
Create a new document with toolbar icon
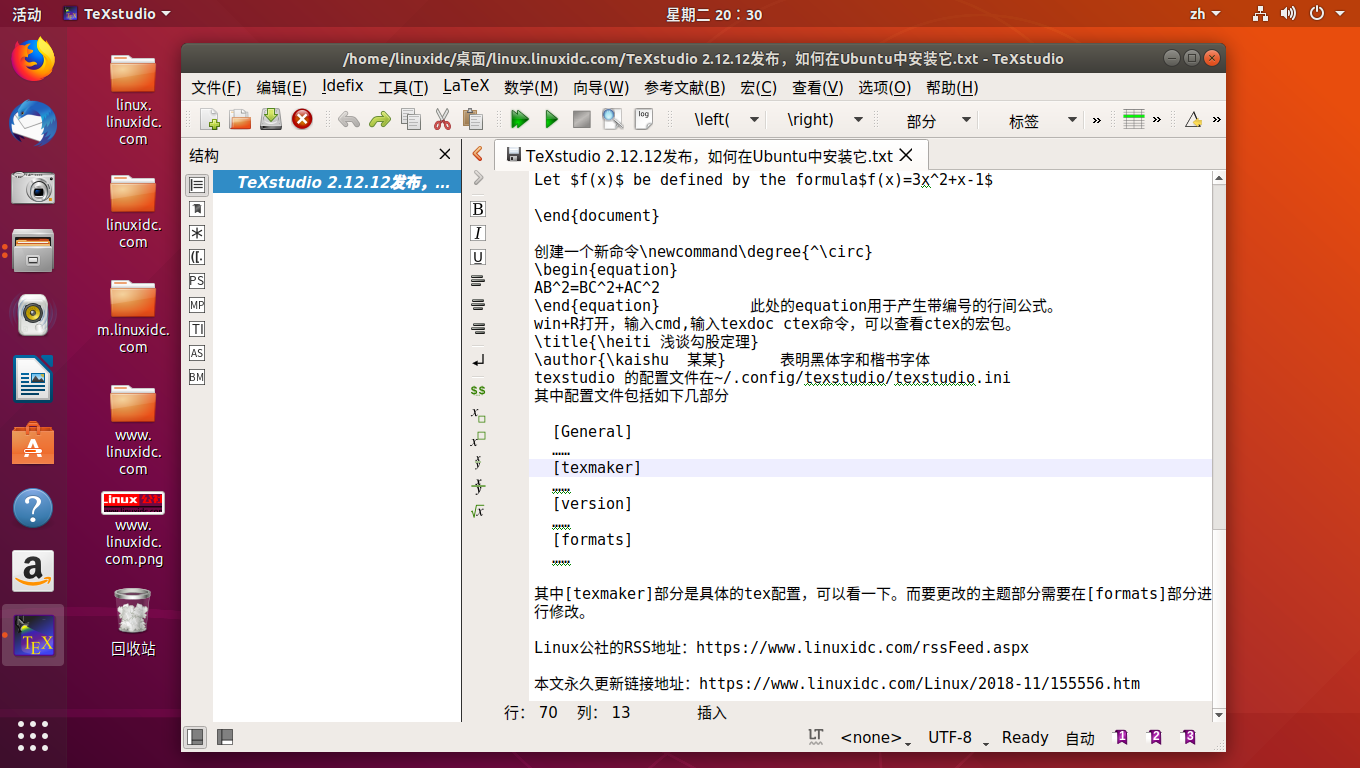tap(210, 120)
